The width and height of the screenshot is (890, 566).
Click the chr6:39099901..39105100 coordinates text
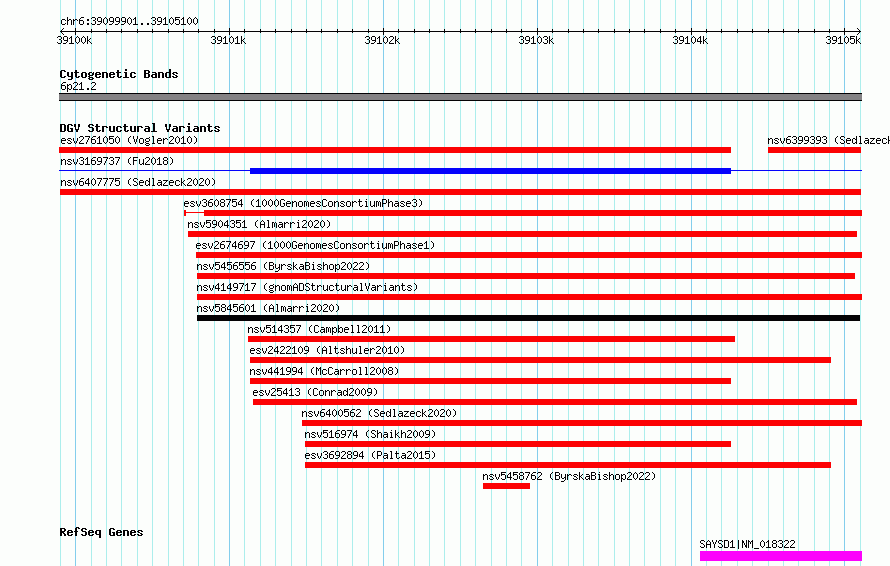click(x=129, y=21)
